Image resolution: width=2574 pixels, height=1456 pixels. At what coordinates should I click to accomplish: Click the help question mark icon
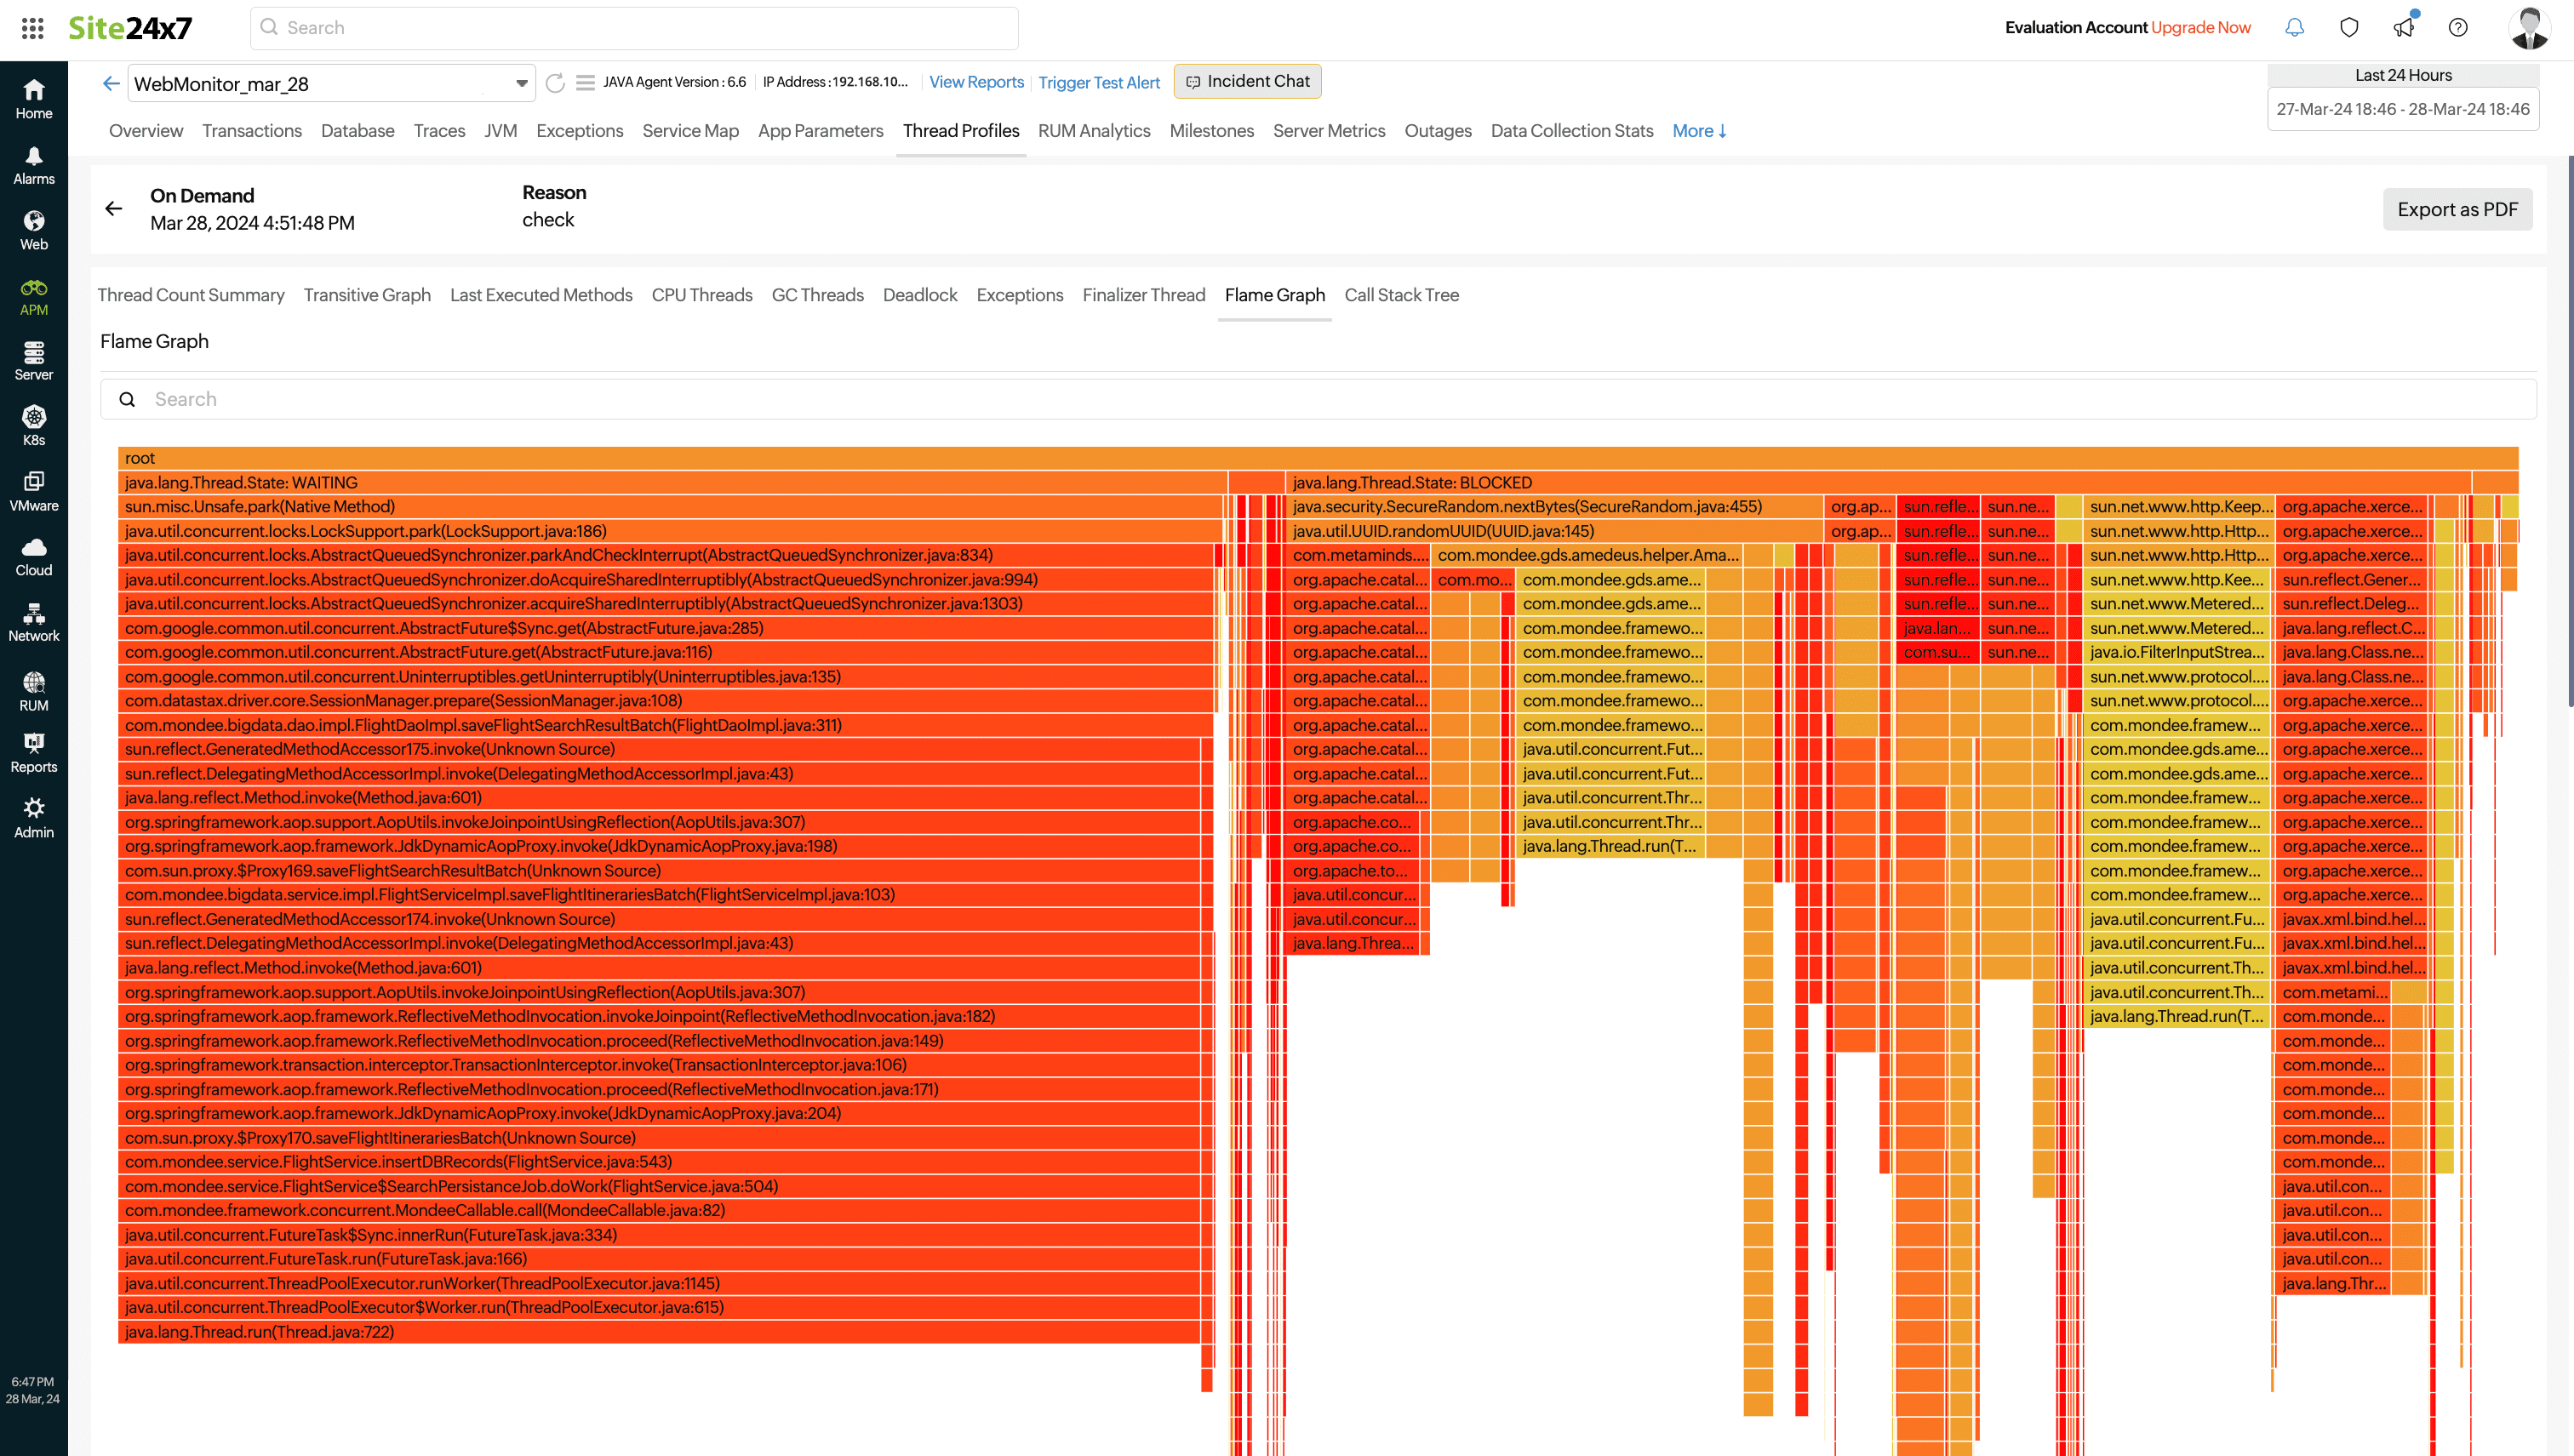2459,27
